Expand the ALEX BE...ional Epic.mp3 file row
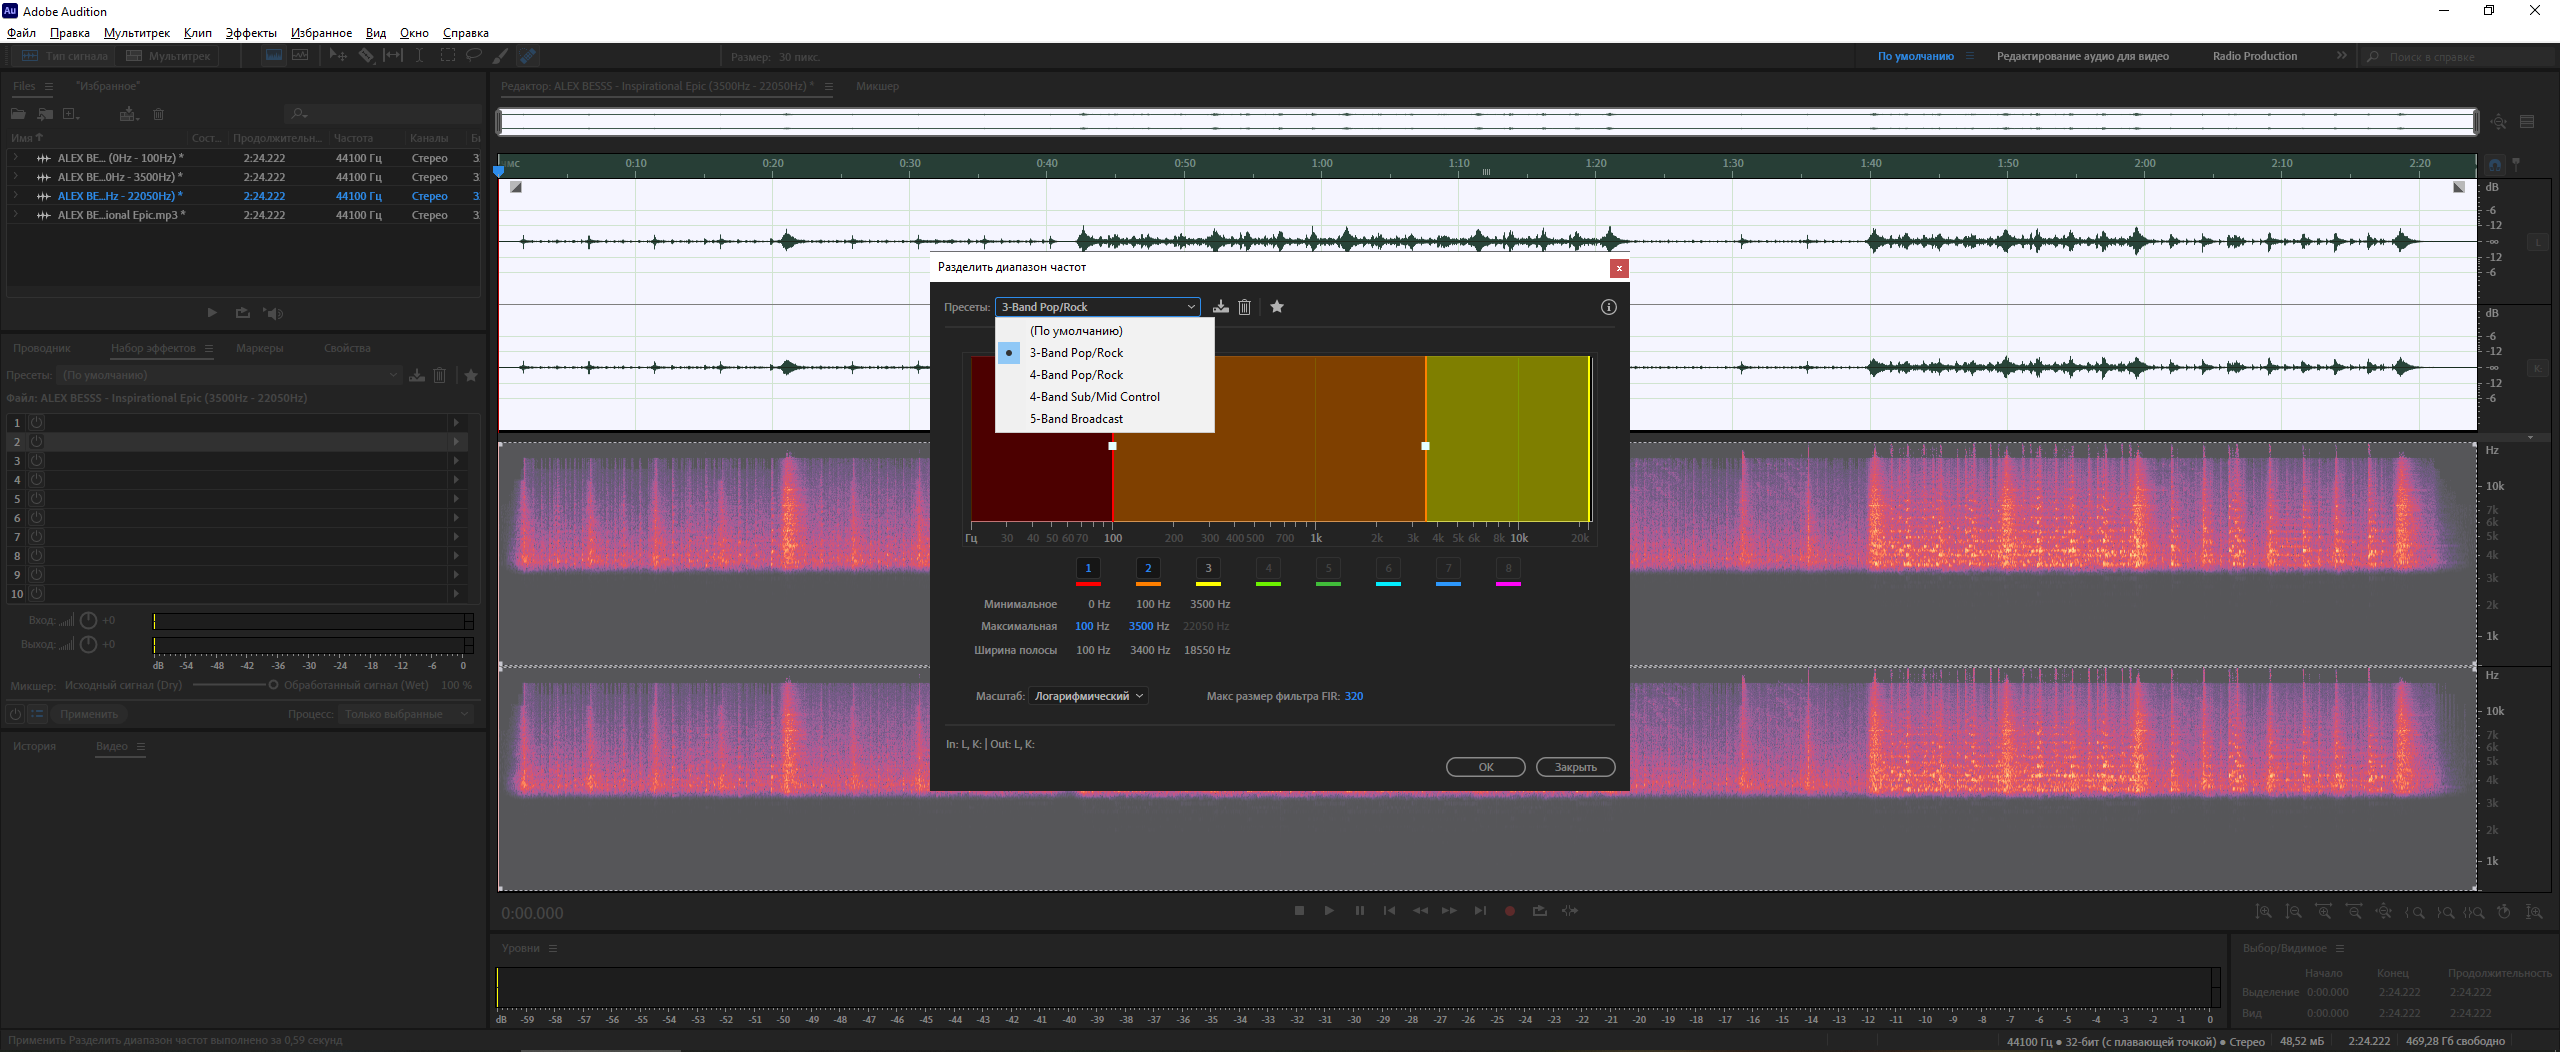Screen dimensions: 2560x1052 point(15,215)
